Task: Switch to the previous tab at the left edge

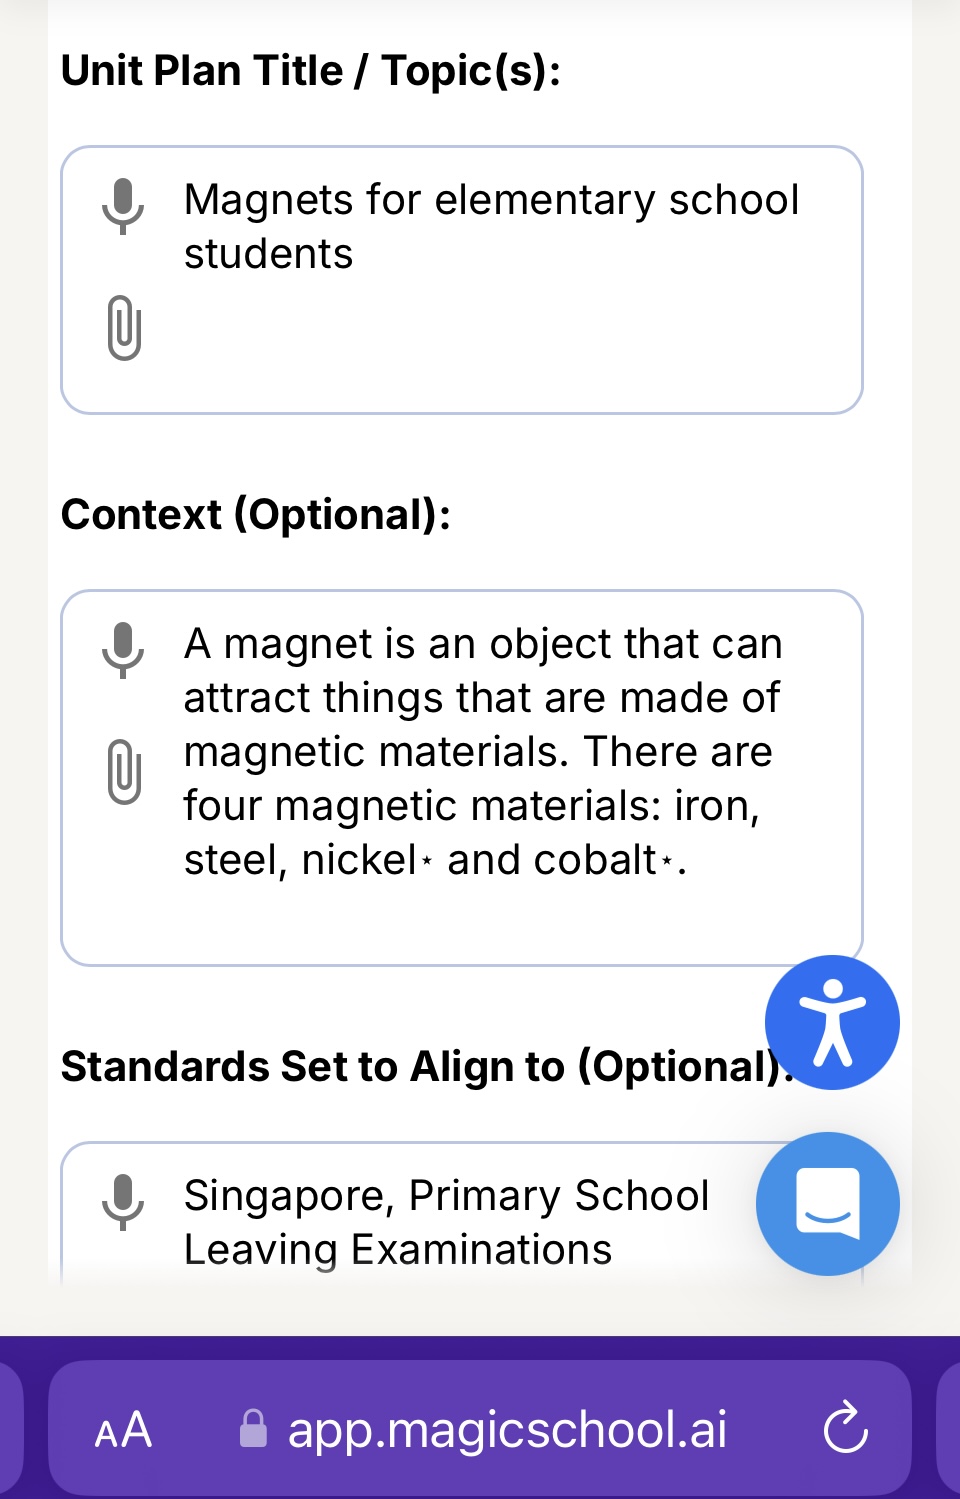Action: tap(10, 1428)
